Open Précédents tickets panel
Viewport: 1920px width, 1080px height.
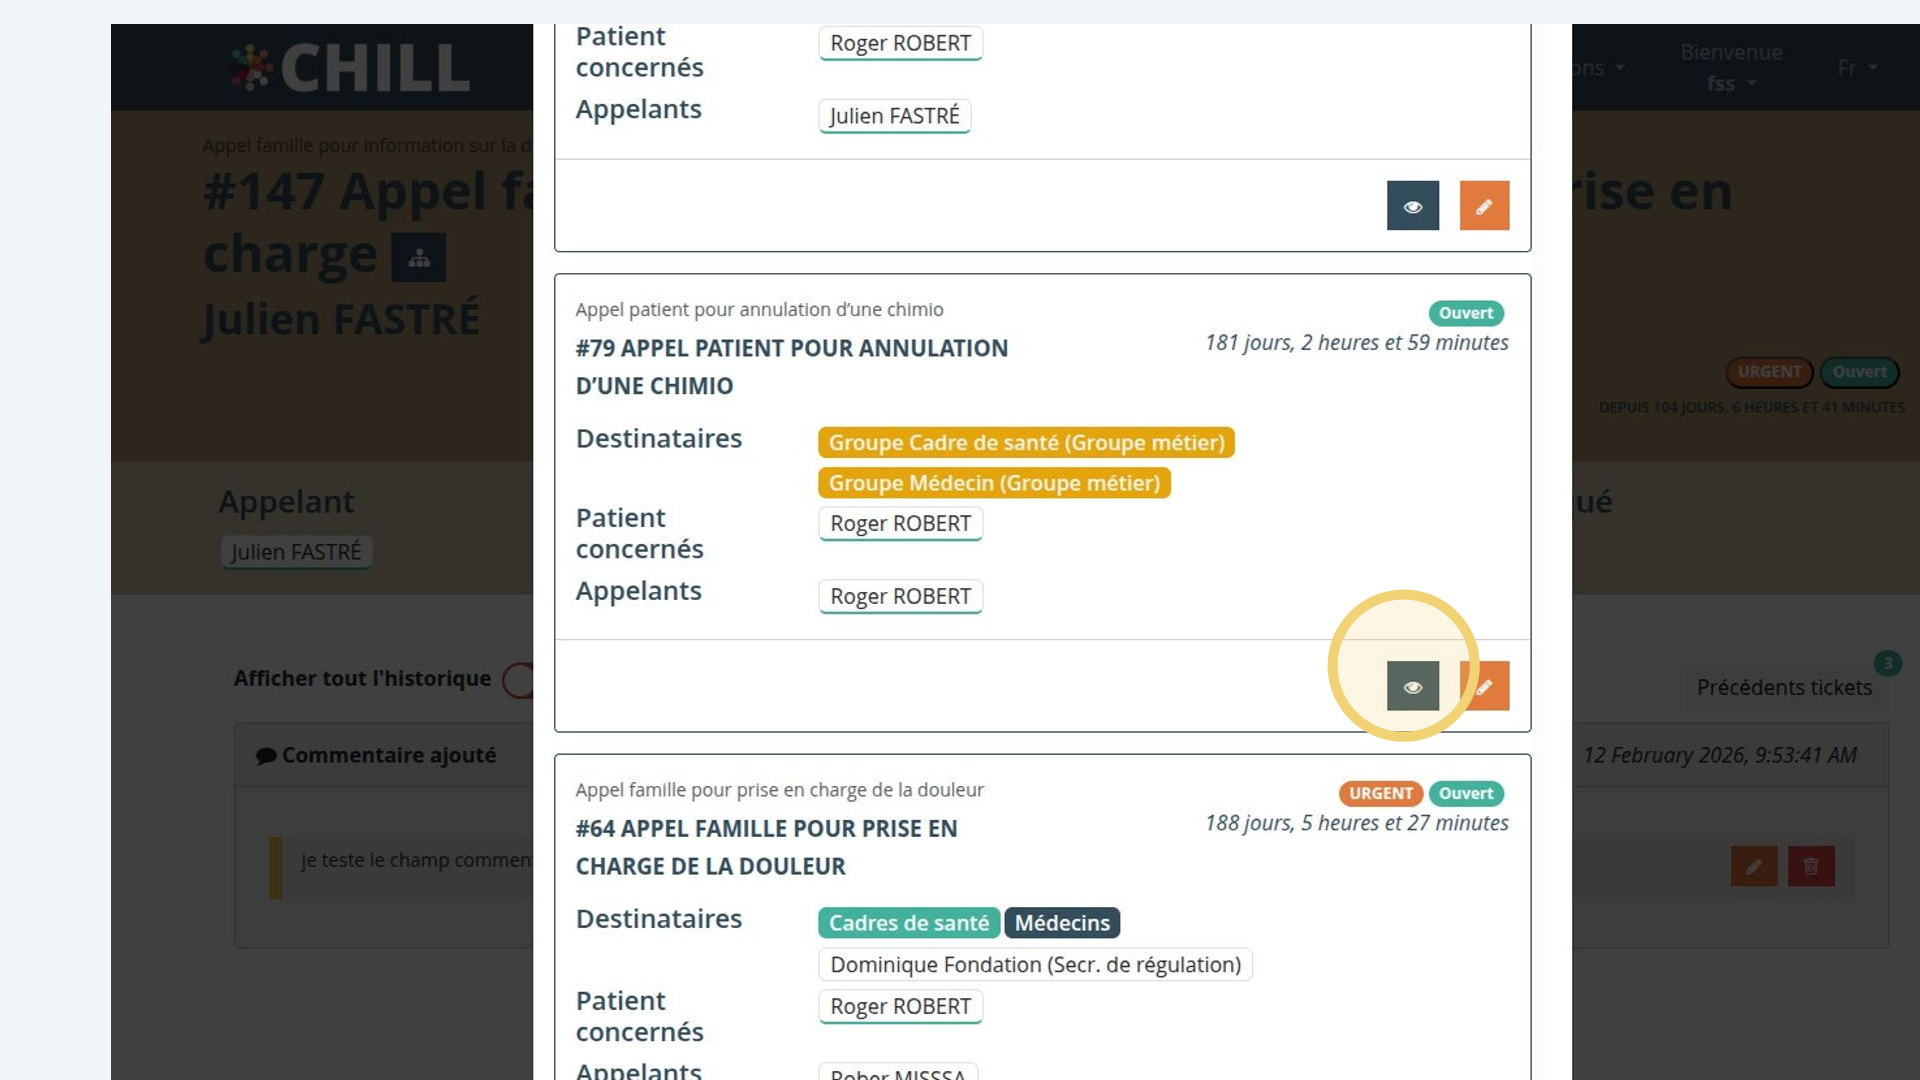tap(1784, 687)
